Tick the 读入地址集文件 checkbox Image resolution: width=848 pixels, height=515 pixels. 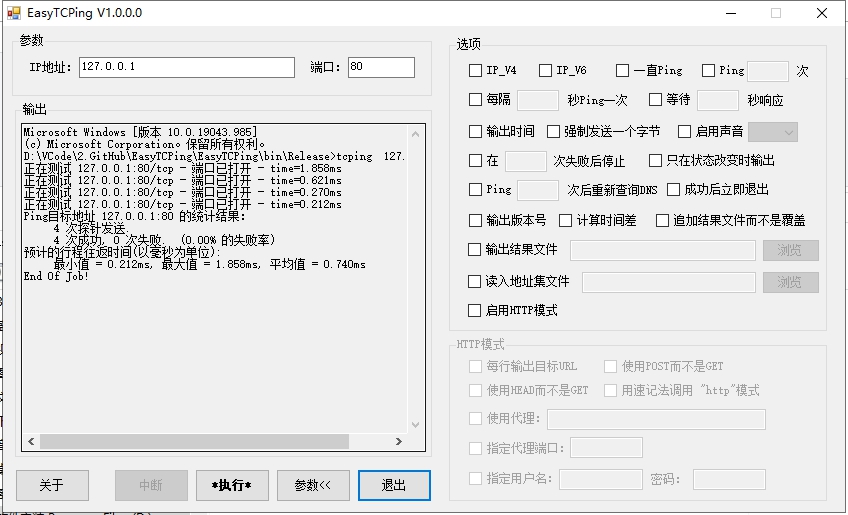point(474,281)
